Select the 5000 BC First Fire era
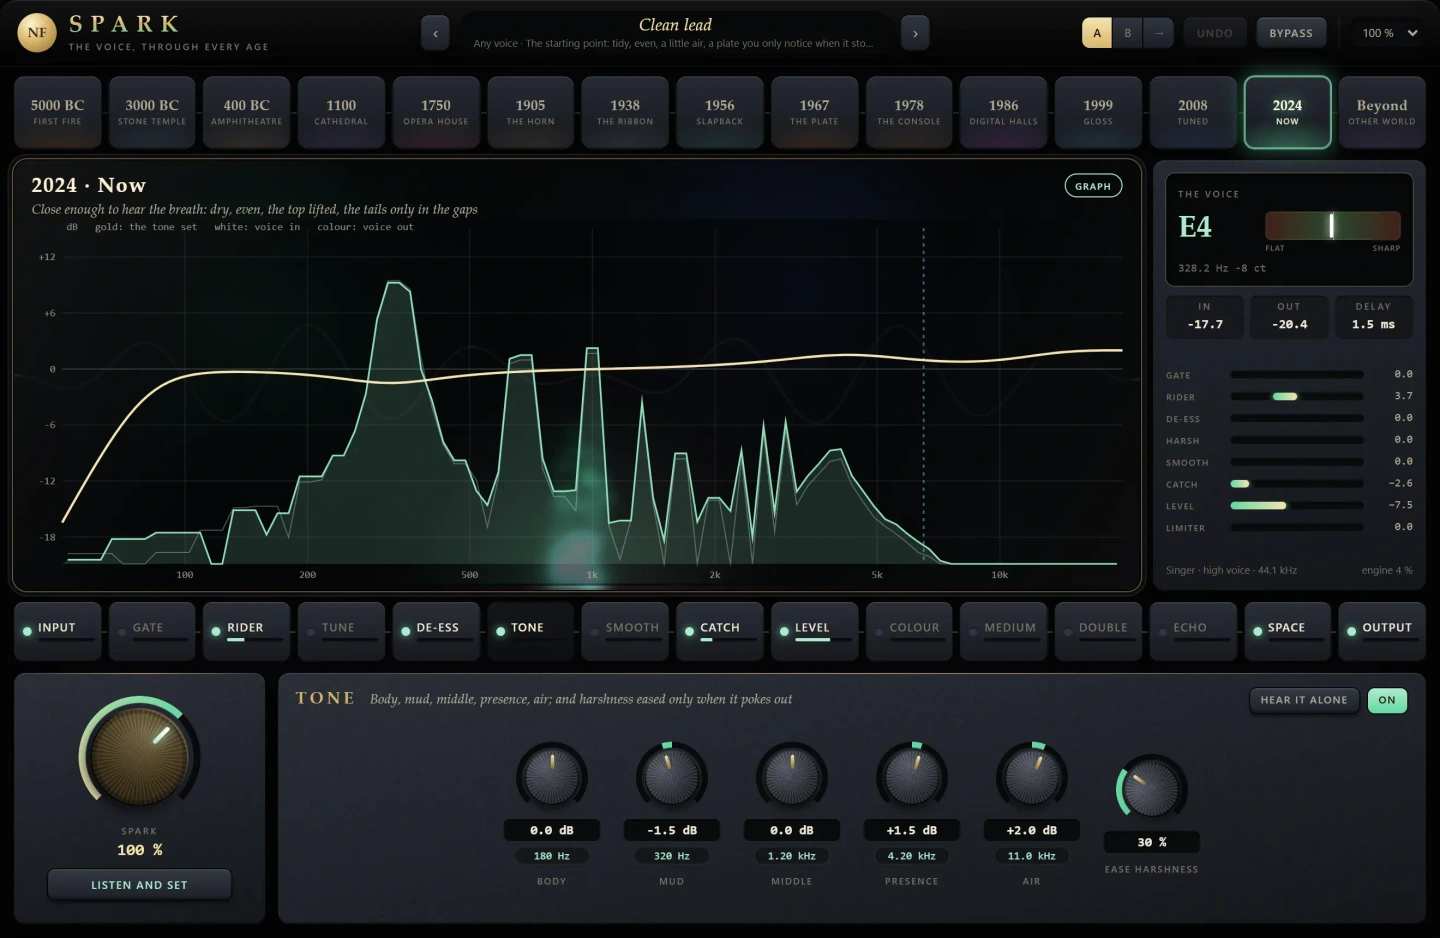The height and width of the screenshot is (938, 1440). coord(58,112)
